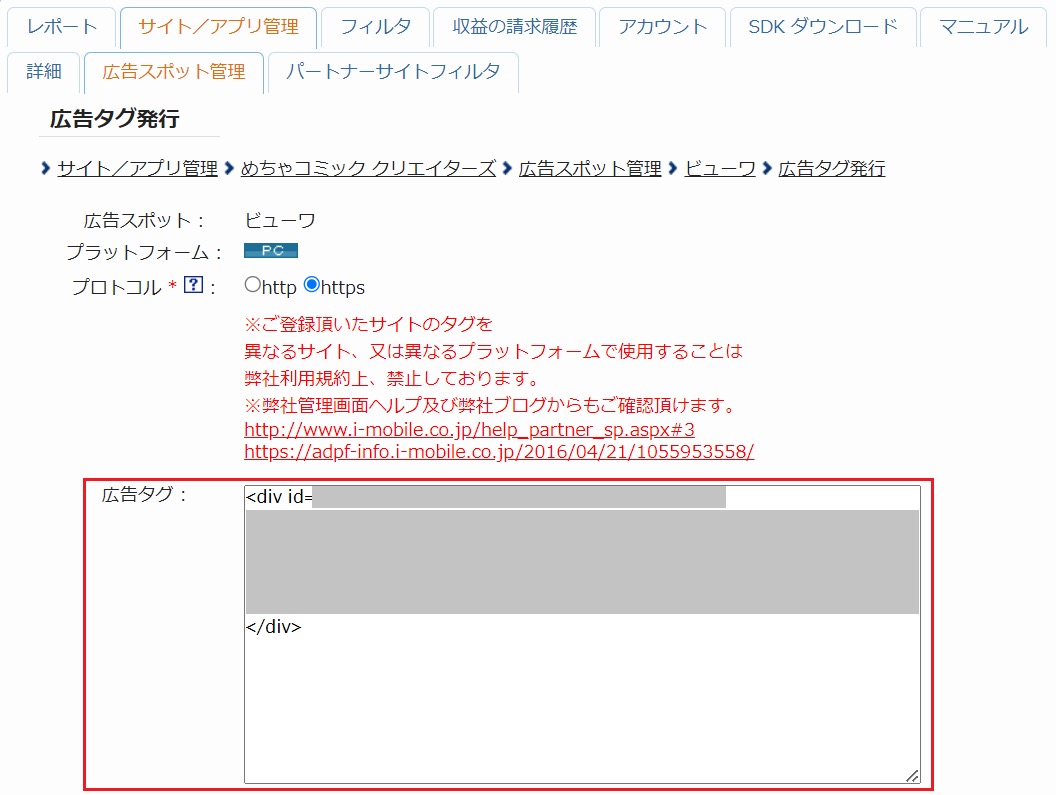Click the めちゃコミック クリエイターズ breadcrumb link
Image resolution: width=1056 pixels, height=795 pixels.
(x=368, y=168)
